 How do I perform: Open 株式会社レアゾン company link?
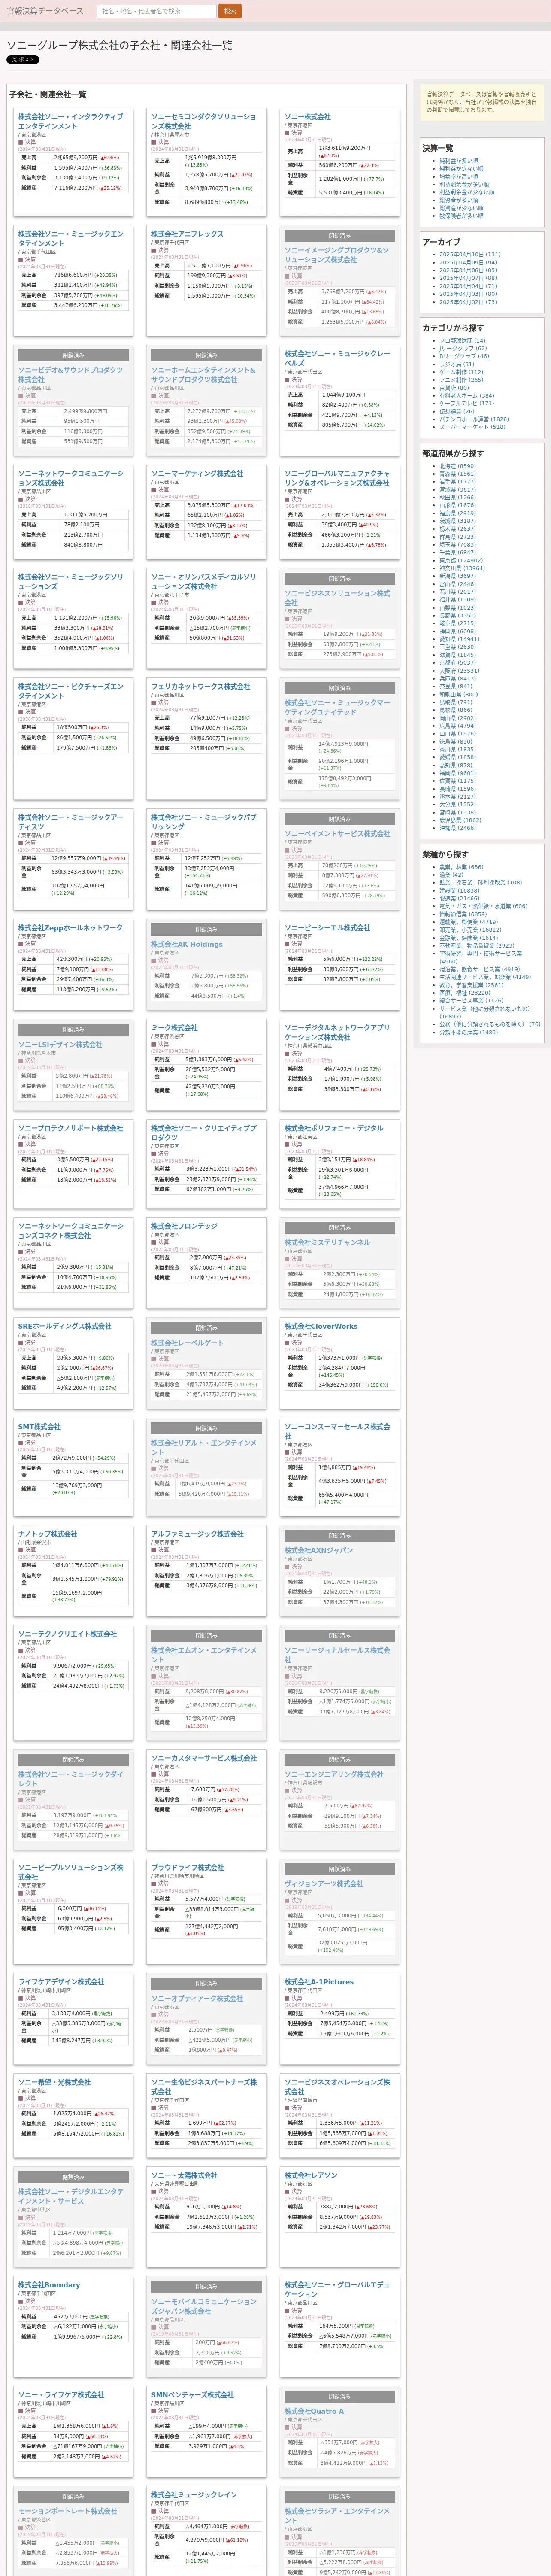(311, 2176)
